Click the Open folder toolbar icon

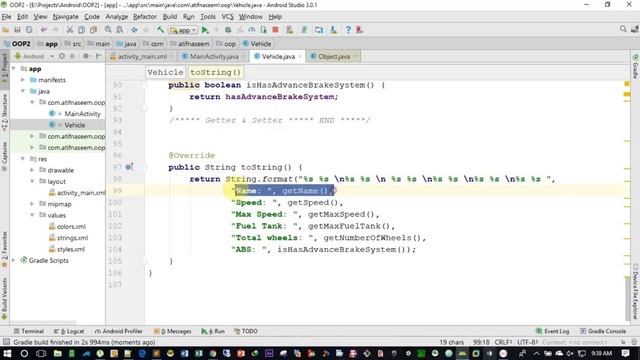(x=6, y=30)
